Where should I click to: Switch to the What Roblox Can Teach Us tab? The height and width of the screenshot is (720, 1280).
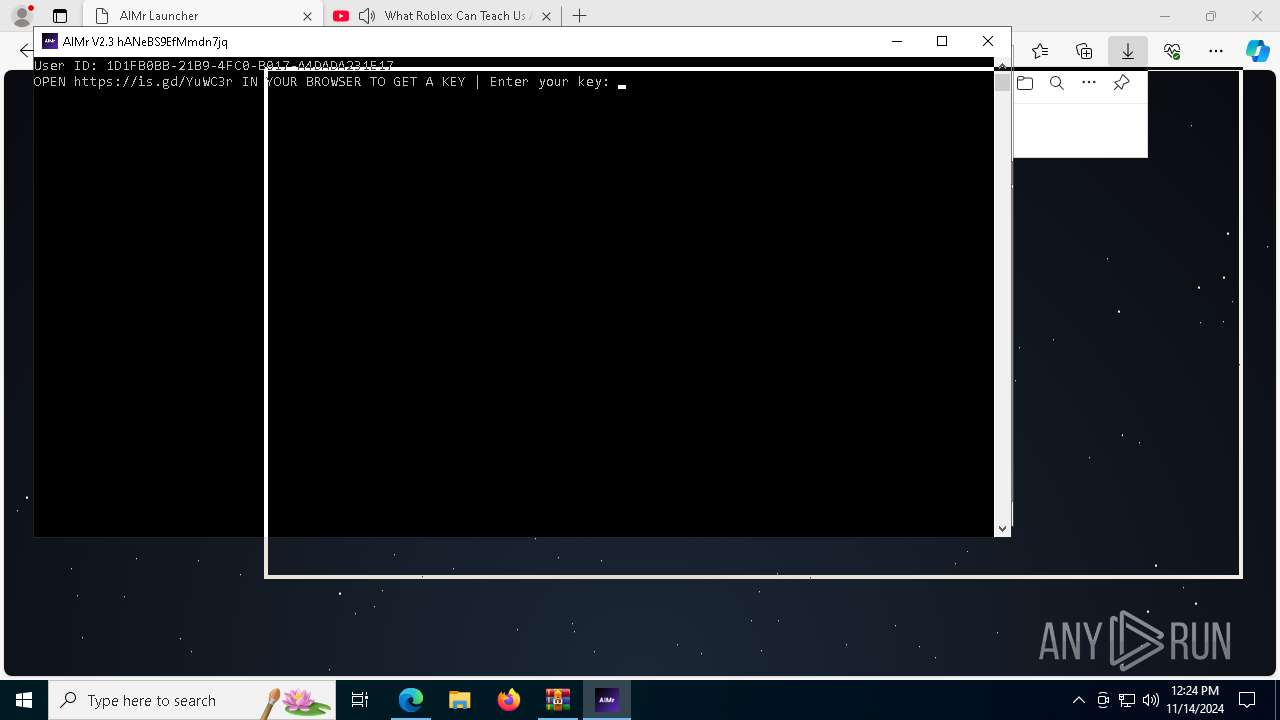443,16
